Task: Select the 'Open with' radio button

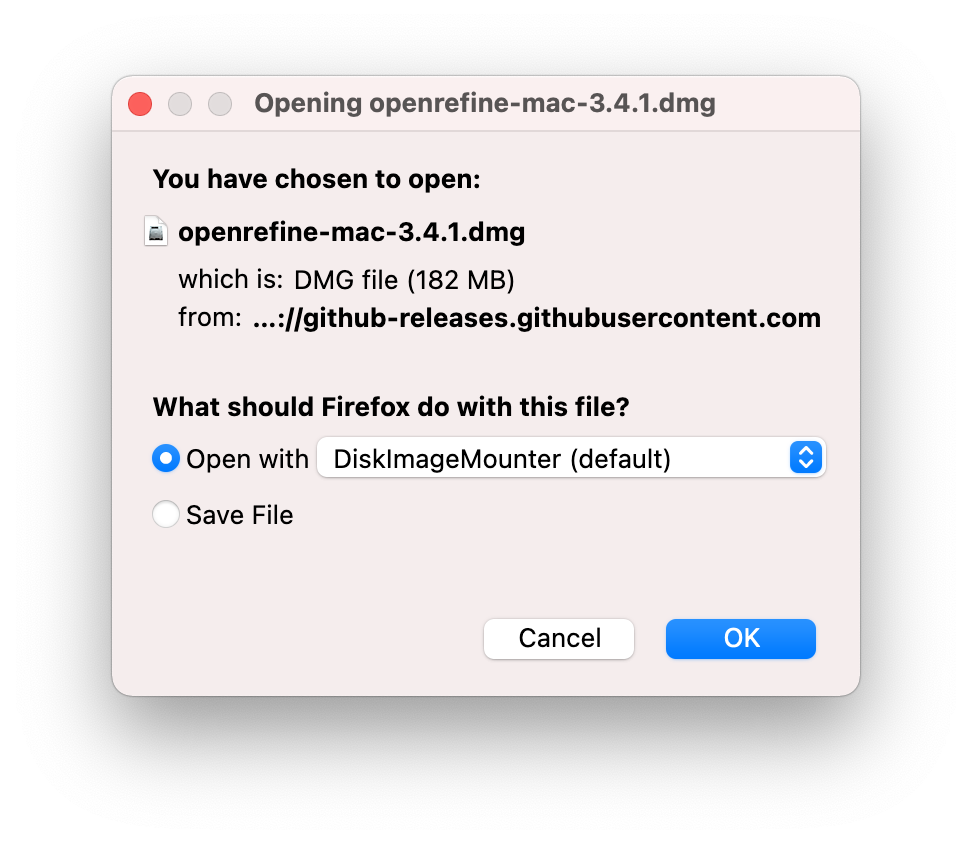Action: tap(166, 458)
